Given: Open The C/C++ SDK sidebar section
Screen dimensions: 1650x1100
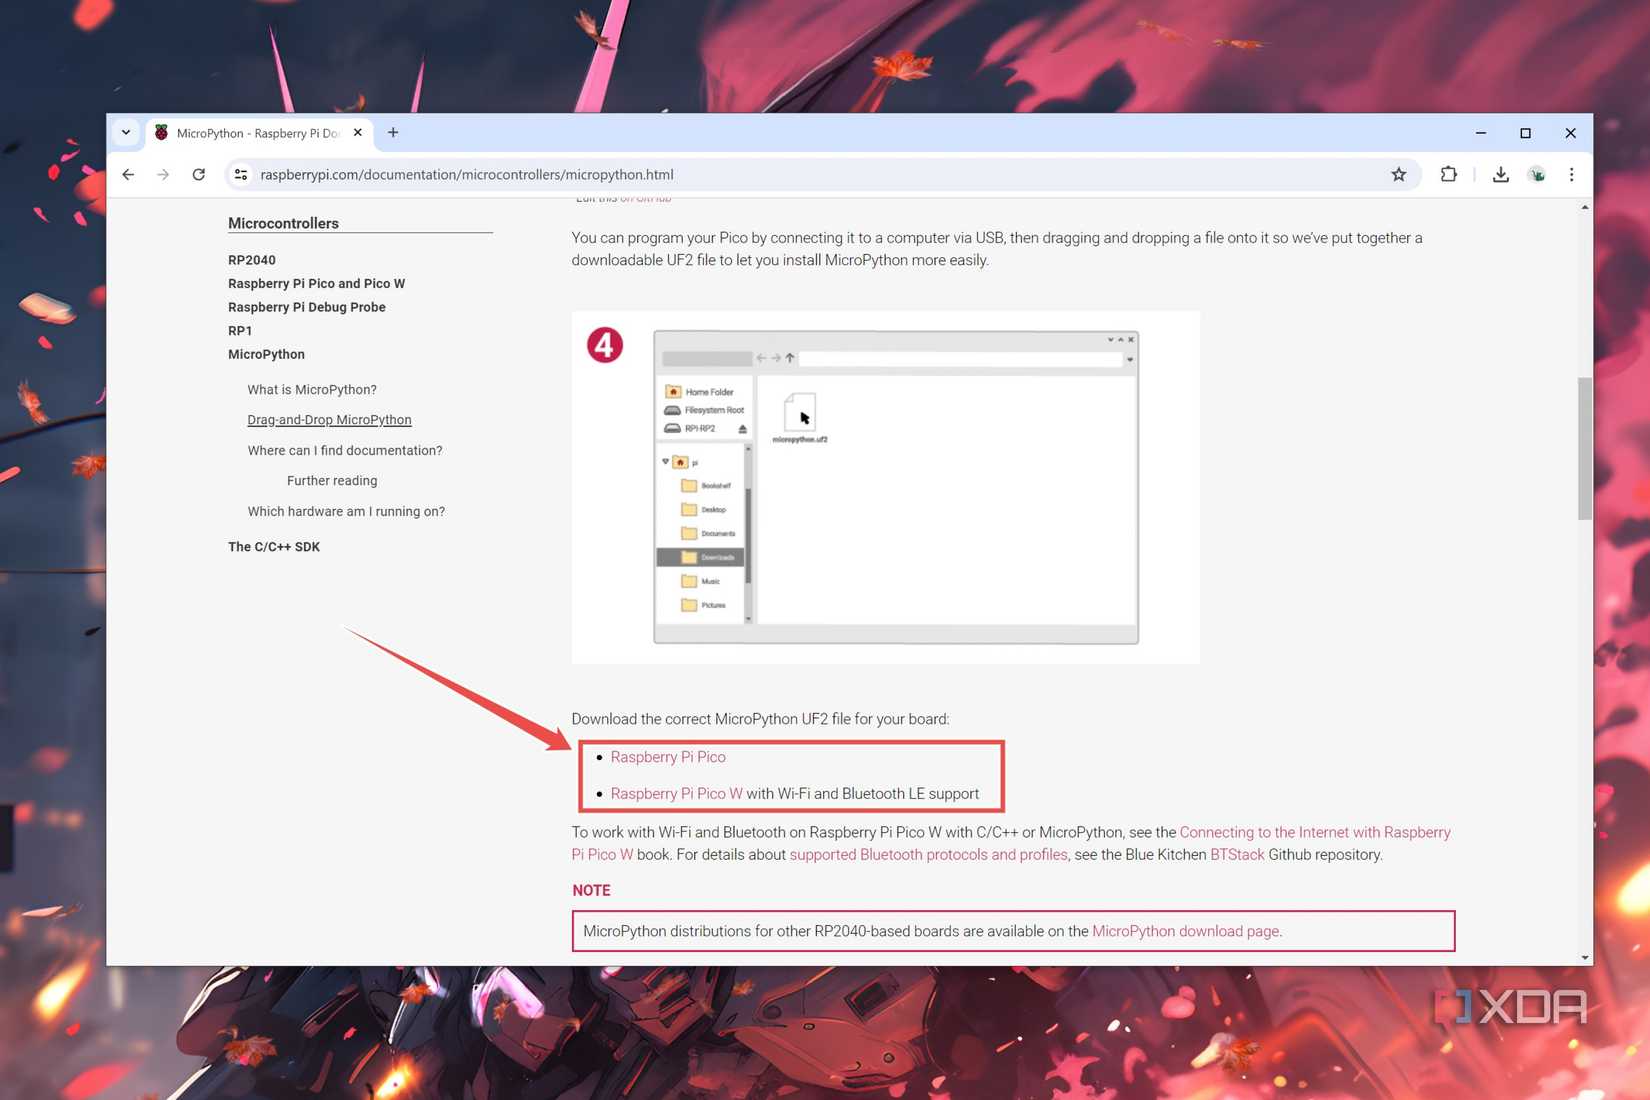Looking at the screenshot, I should [x=274, y=547].
